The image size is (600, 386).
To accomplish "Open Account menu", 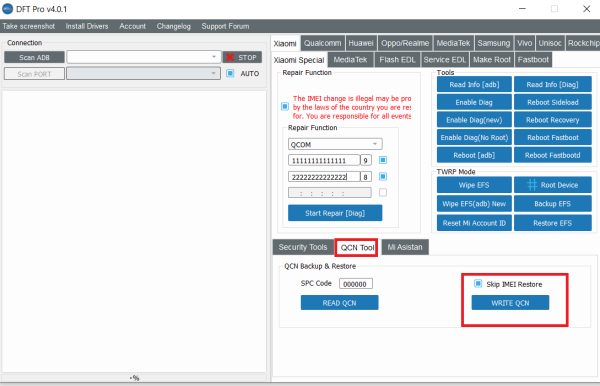I will [x=132, y=26].
